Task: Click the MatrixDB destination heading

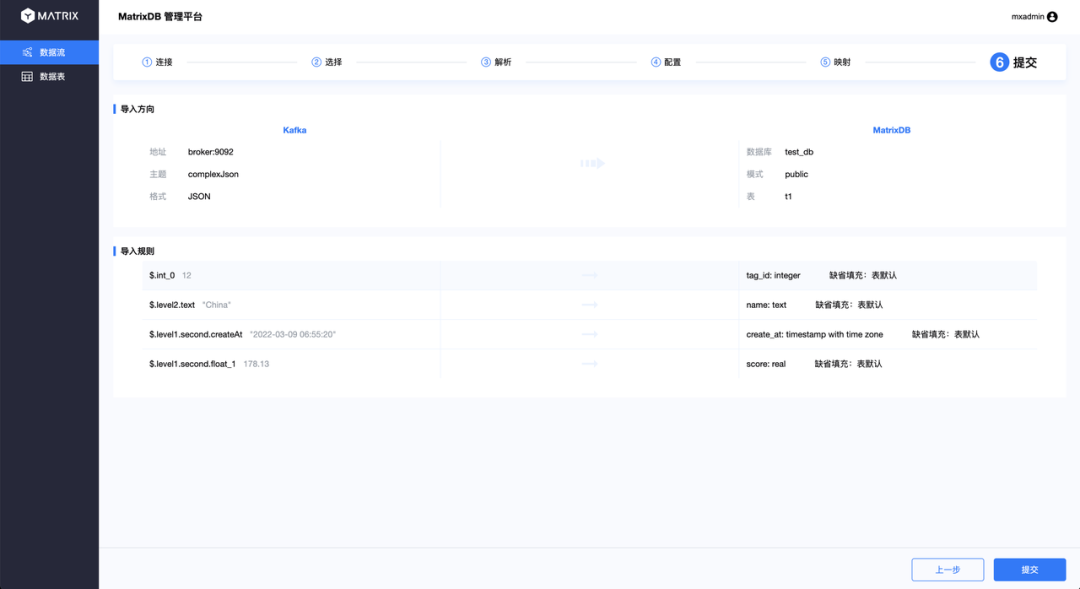Action: tap(891, 130)
